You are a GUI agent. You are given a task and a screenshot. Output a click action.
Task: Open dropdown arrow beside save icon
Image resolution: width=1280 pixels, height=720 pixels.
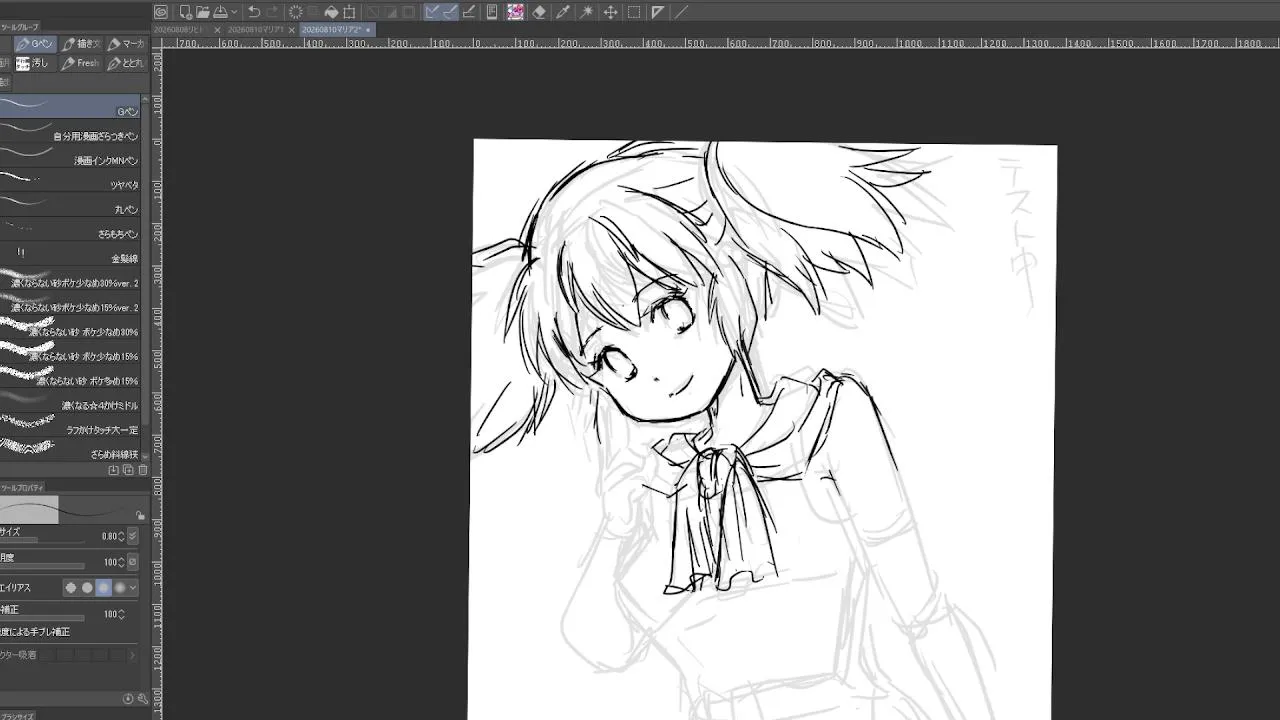coord(234,12)
